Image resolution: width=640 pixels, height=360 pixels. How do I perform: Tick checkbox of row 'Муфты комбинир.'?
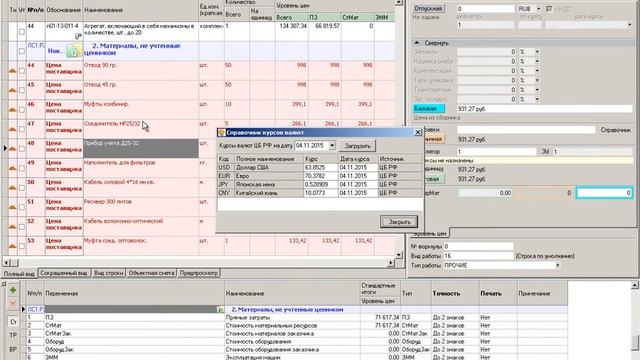(22, 110)
